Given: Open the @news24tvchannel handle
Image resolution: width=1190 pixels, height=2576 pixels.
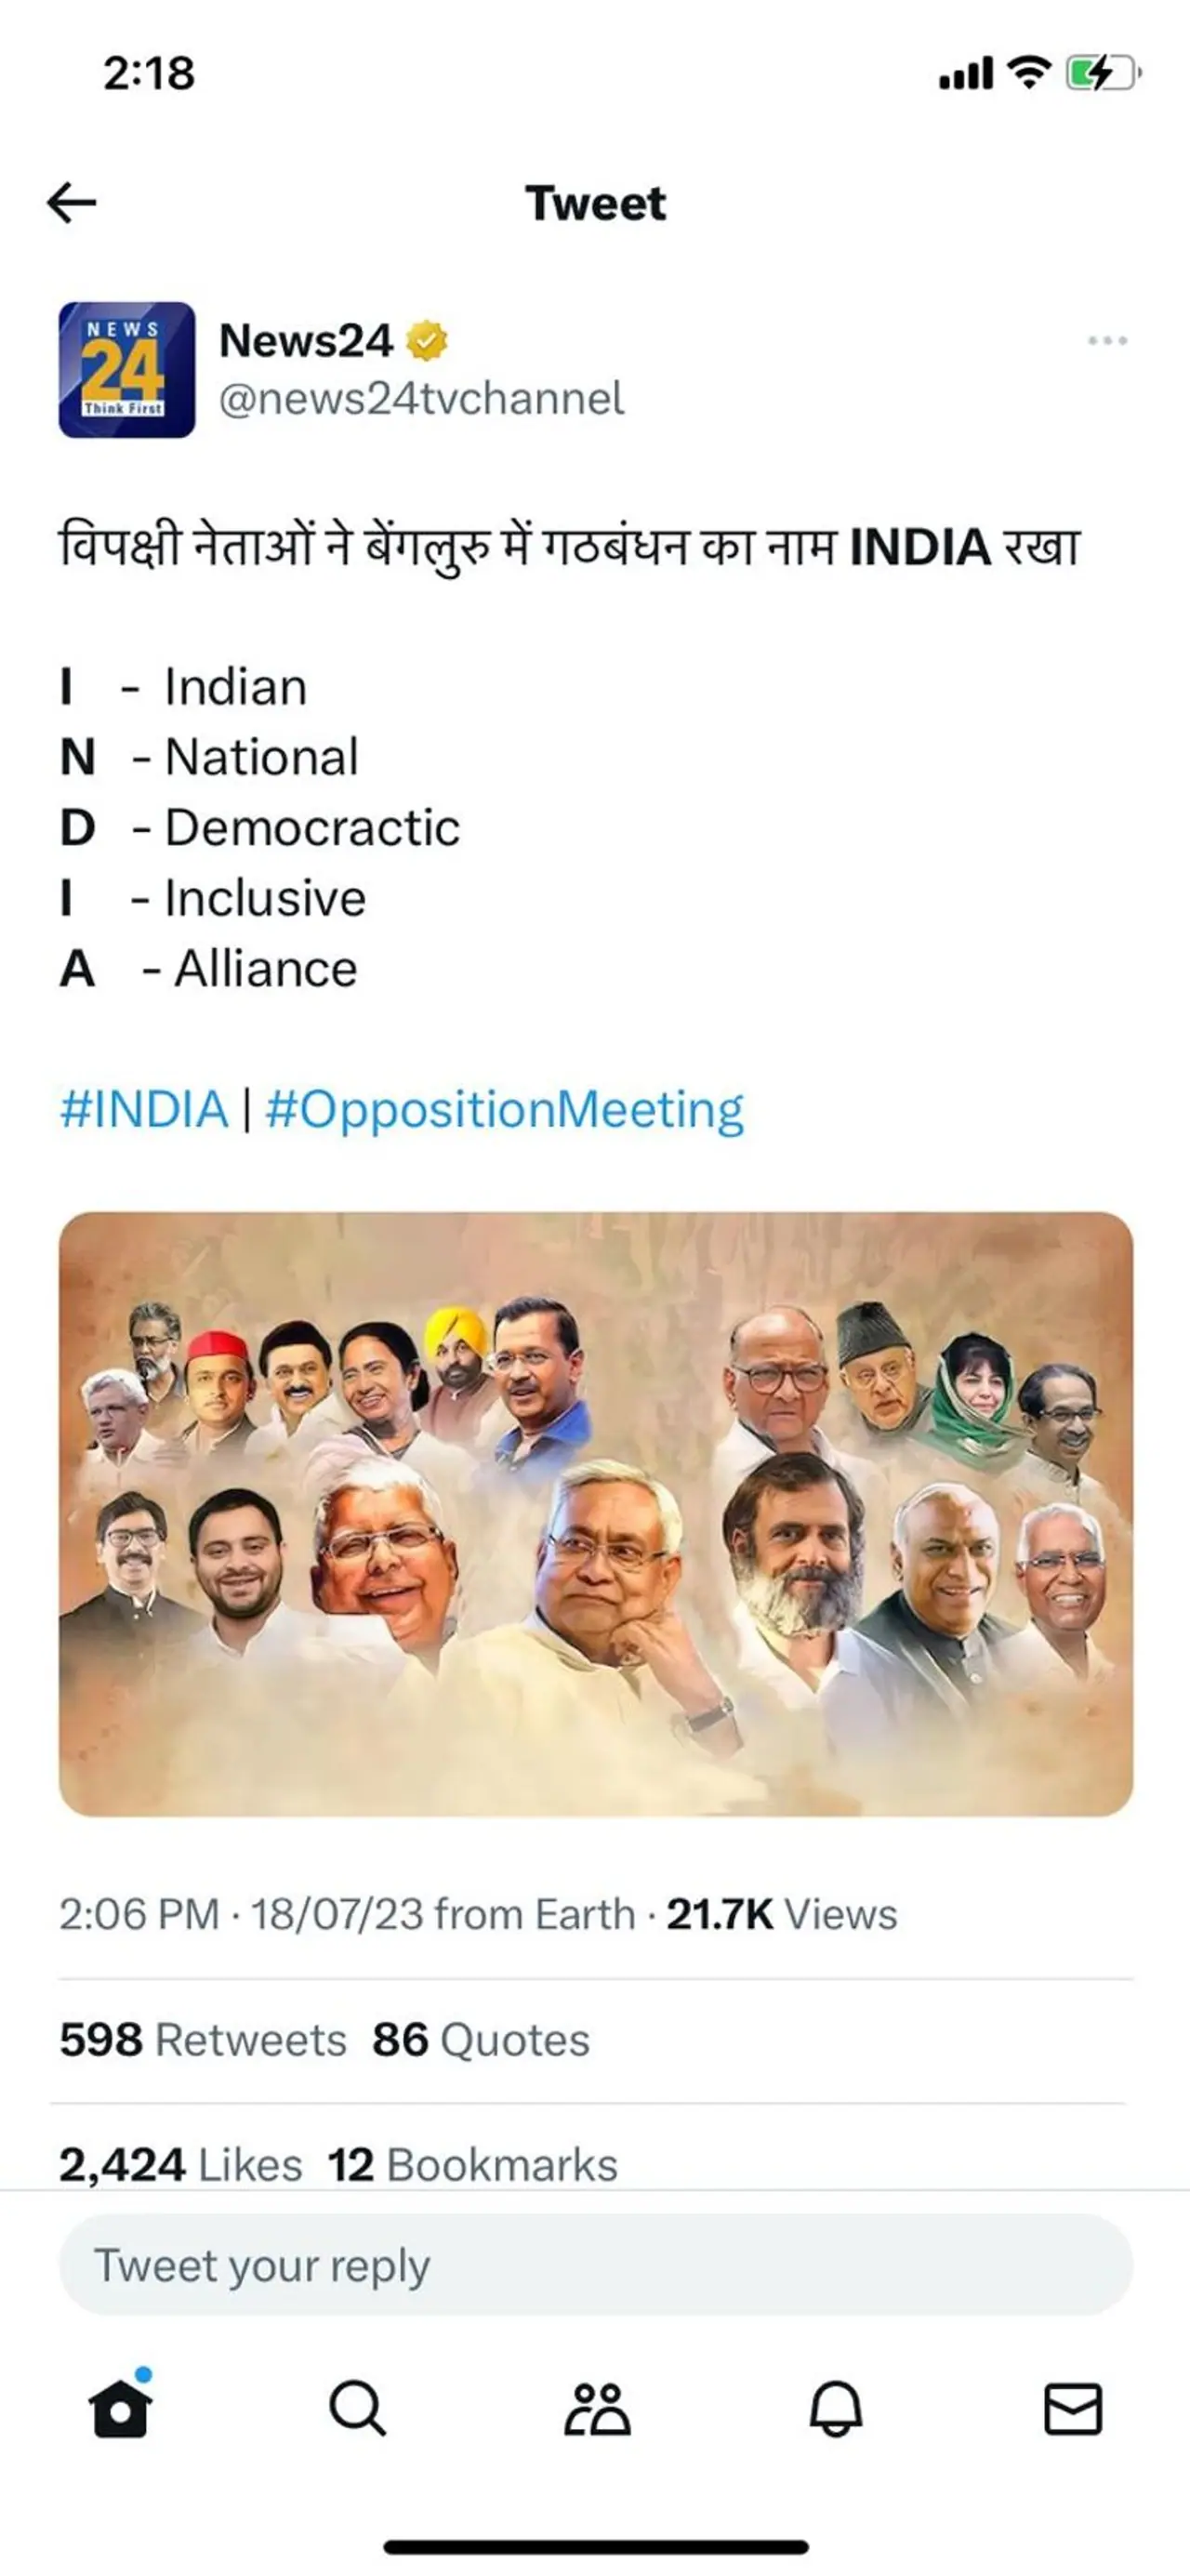Looking at the screenshot, I should tap(421, 399).
